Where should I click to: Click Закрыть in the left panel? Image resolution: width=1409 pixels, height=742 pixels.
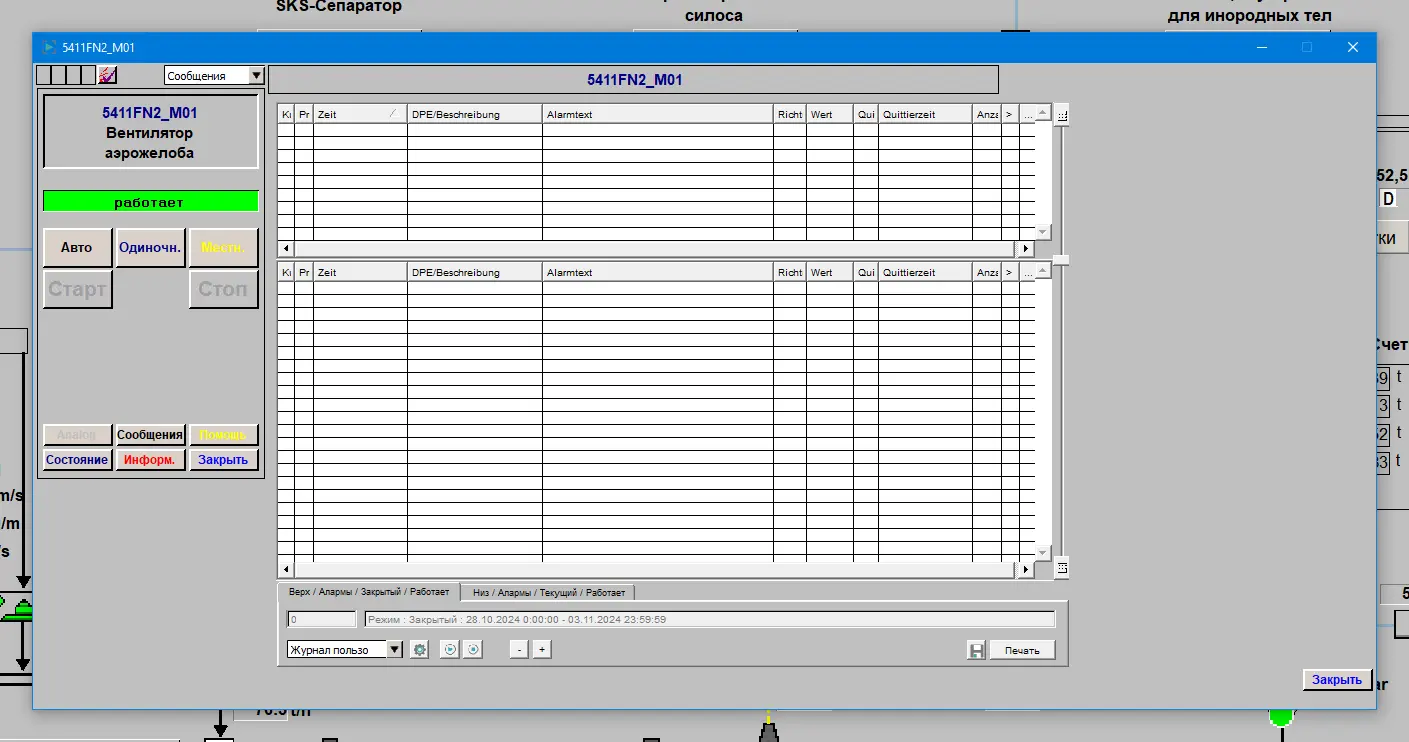(223, 460)
